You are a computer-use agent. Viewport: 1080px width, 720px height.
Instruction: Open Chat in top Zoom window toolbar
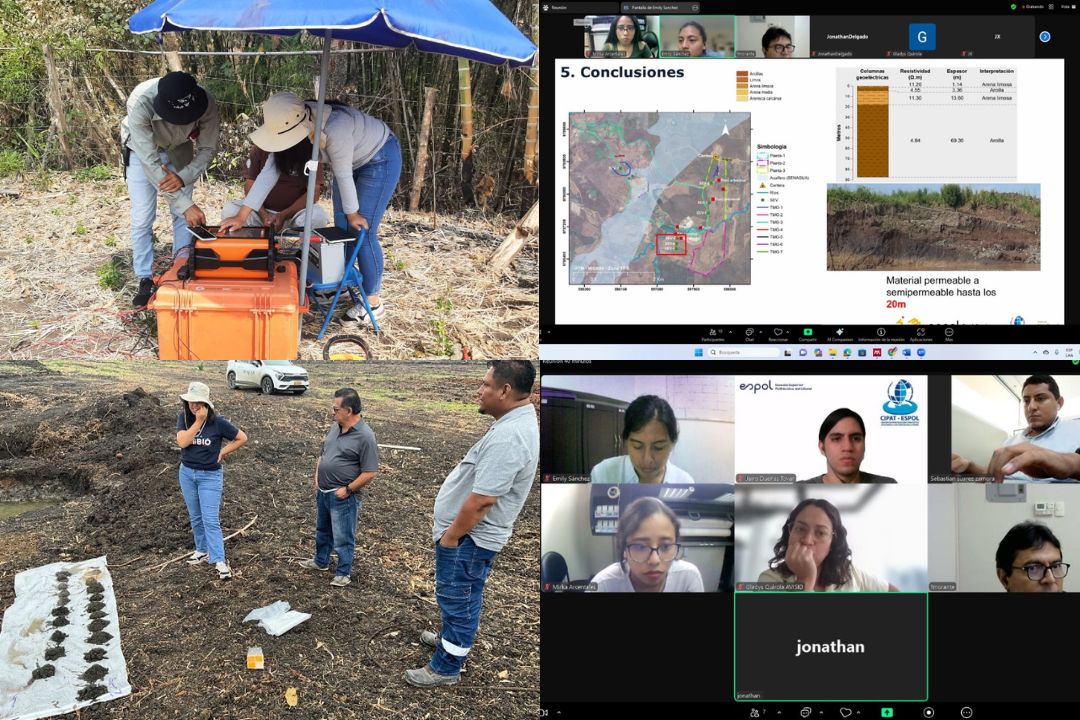pyautogui.click(x=749, y=335)
